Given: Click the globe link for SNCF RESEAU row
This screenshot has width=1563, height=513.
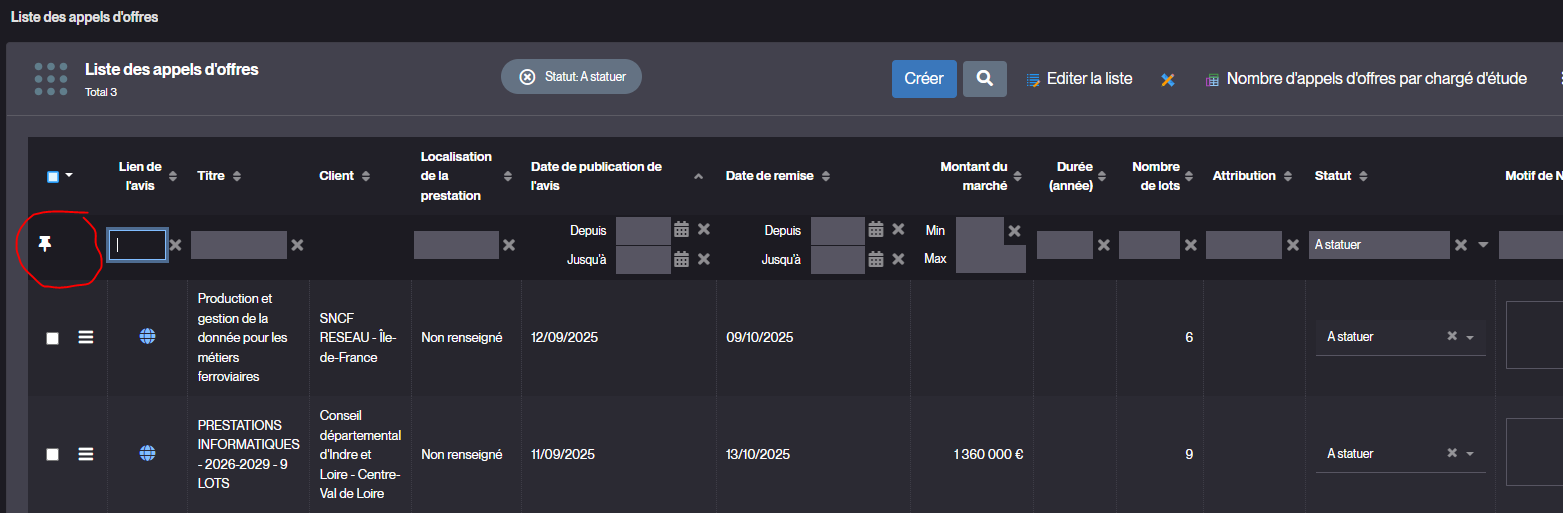Looking at the screenshot, I should pos(147,337).
